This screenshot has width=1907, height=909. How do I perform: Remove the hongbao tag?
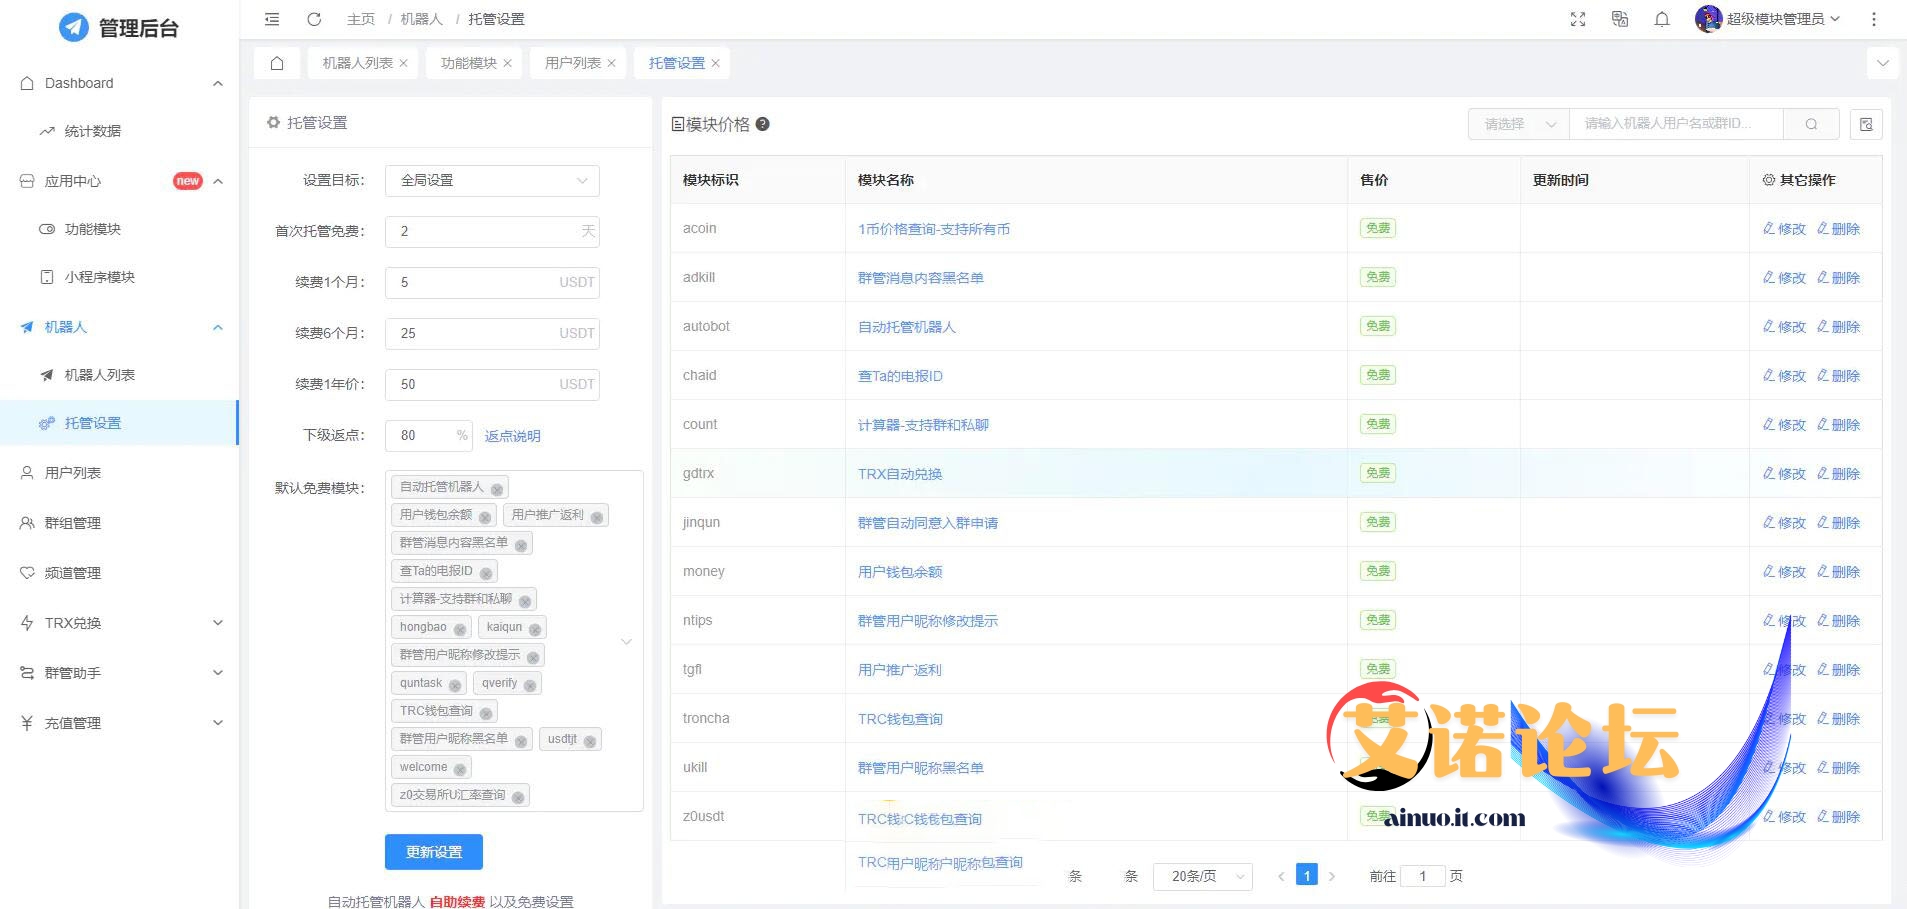pyautogui.click(x=460, y=629)
